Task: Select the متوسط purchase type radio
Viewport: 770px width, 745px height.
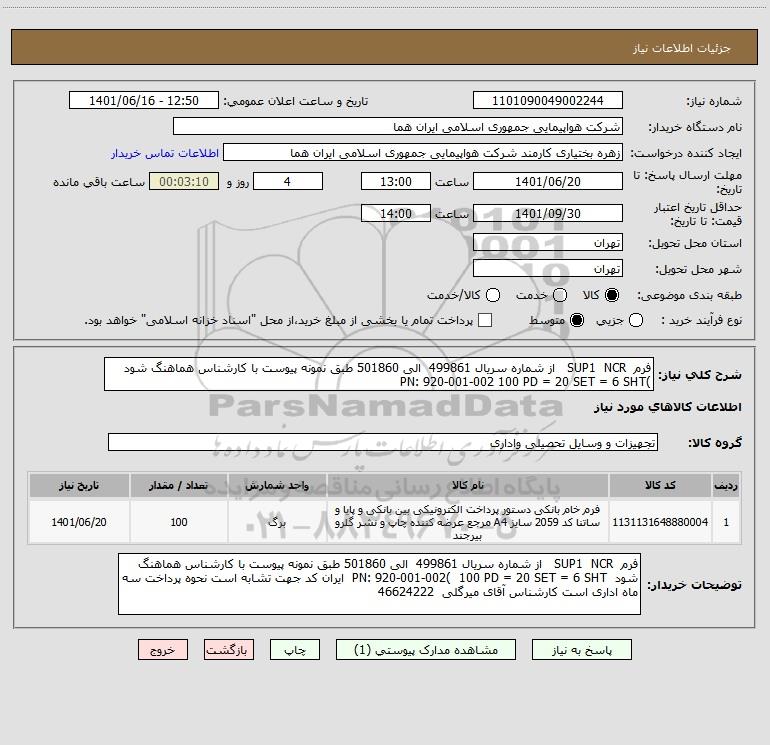Action: point(577,321)
